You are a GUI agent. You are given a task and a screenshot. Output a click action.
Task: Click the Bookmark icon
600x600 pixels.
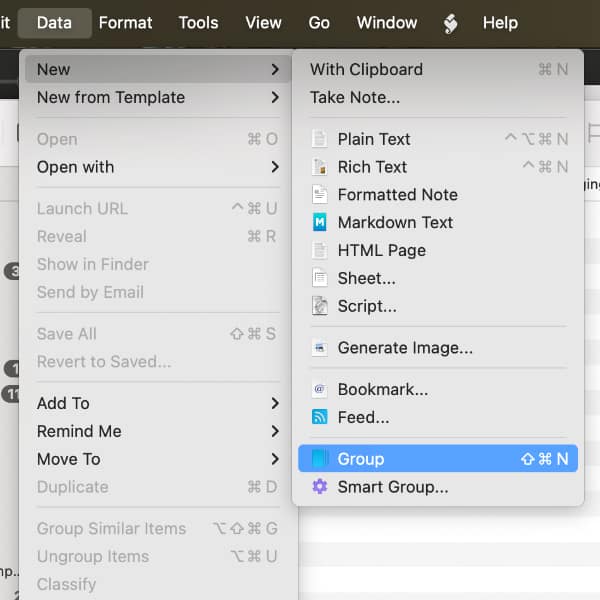pyautogui.click(x=320, y=390)
